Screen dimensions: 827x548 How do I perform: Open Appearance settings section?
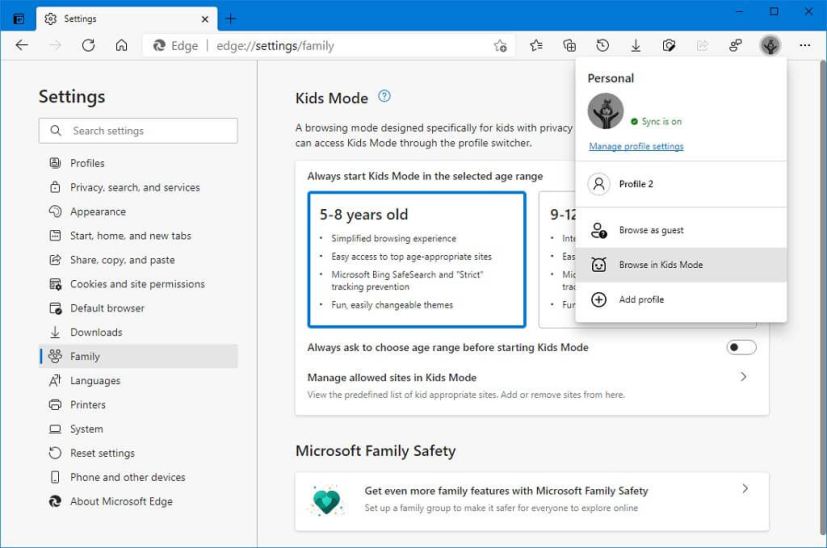[x=138, y=211]
